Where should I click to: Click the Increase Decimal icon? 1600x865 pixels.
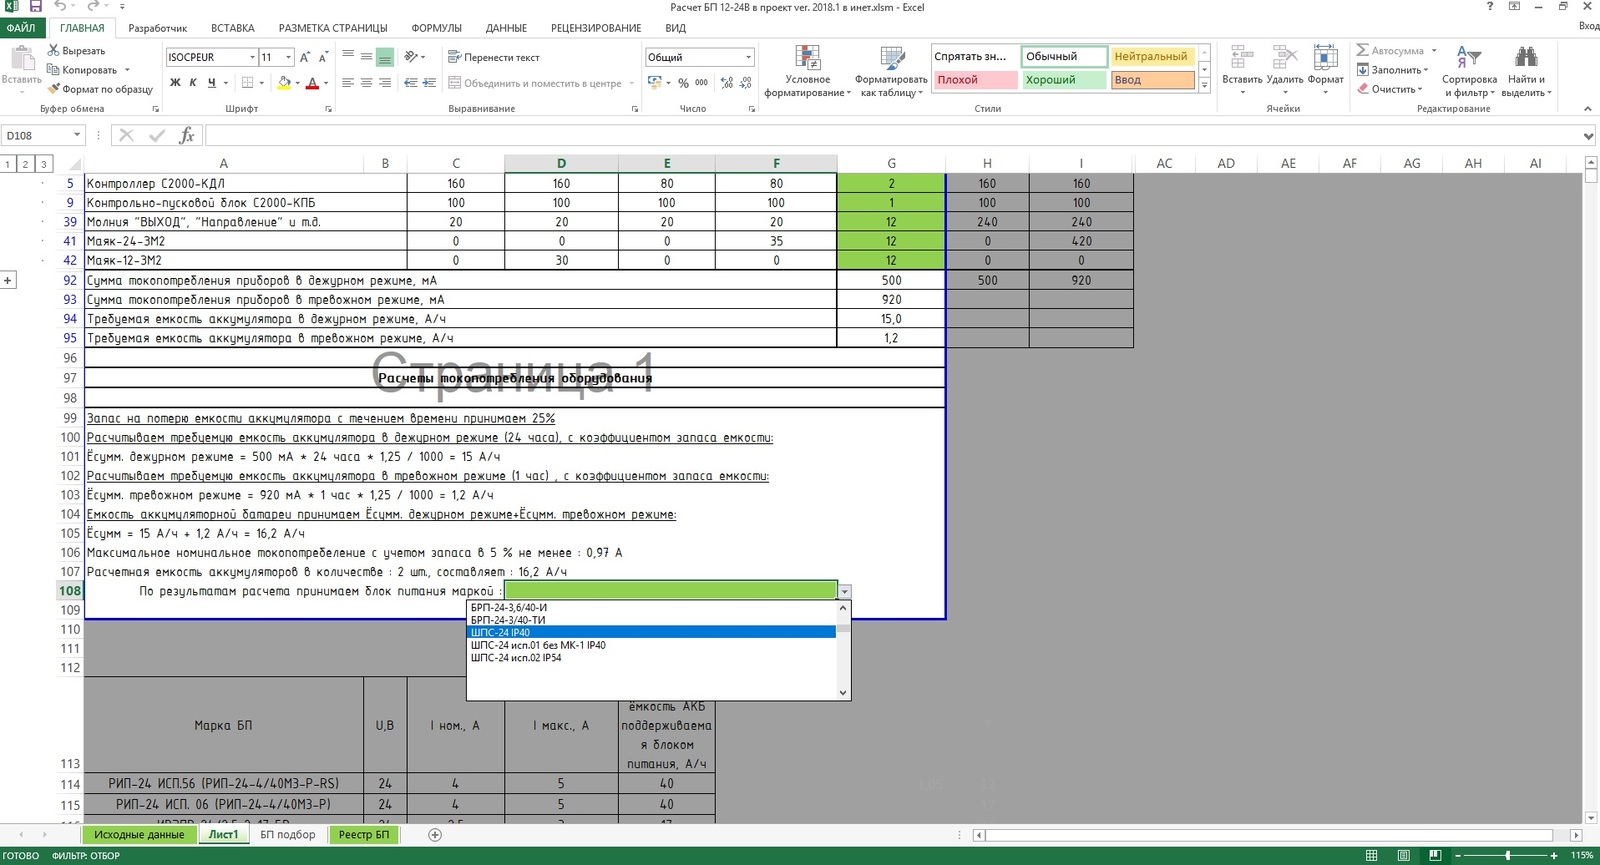pos(727,83)
